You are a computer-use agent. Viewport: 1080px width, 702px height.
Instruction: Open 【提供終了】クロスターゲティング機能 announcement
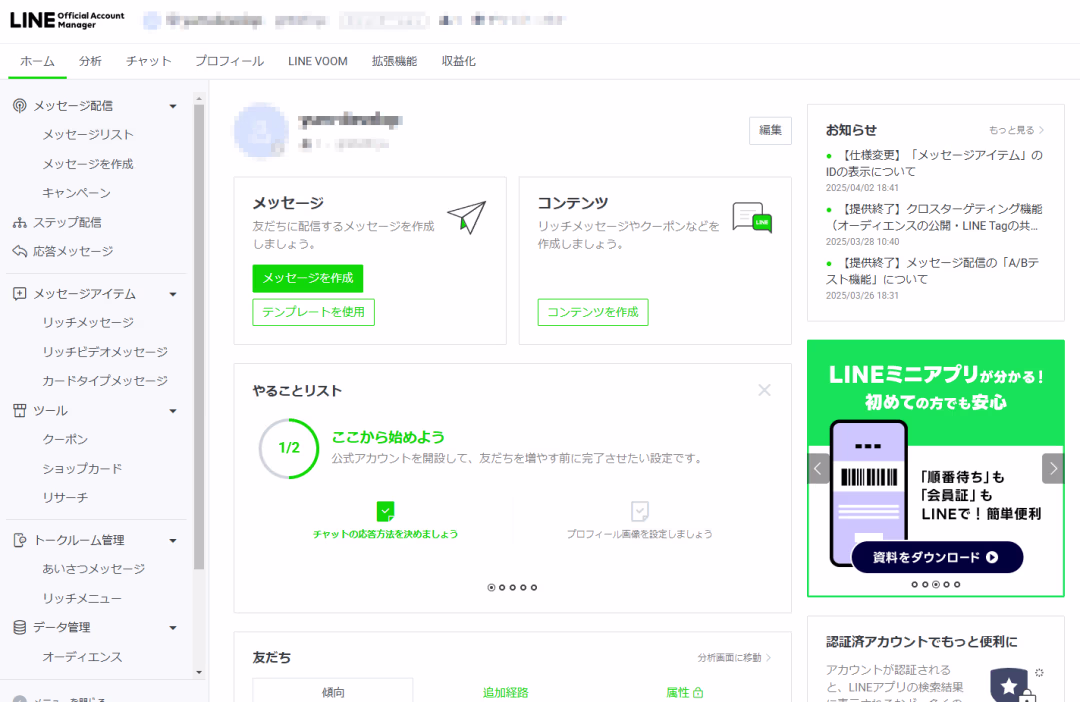pos(934,217)
